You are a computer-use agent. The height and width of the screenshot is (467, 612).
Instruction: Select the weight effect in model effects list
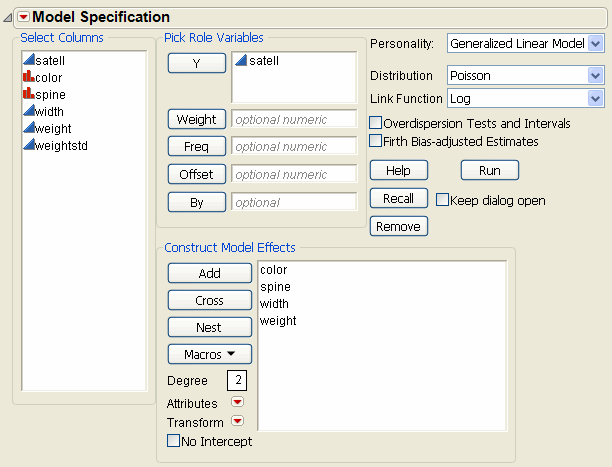(277, 321)
